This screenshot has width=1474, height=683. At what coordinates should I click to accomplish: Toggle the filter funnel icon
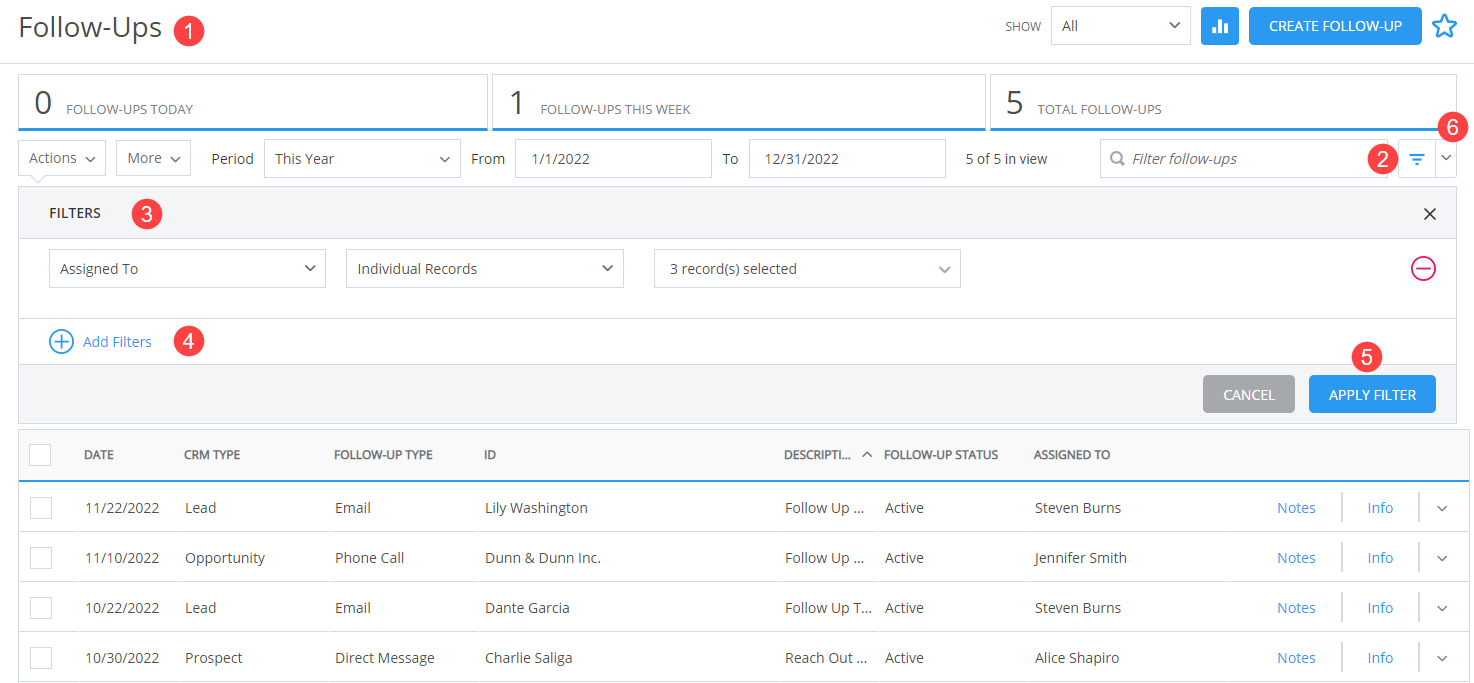1416,159
